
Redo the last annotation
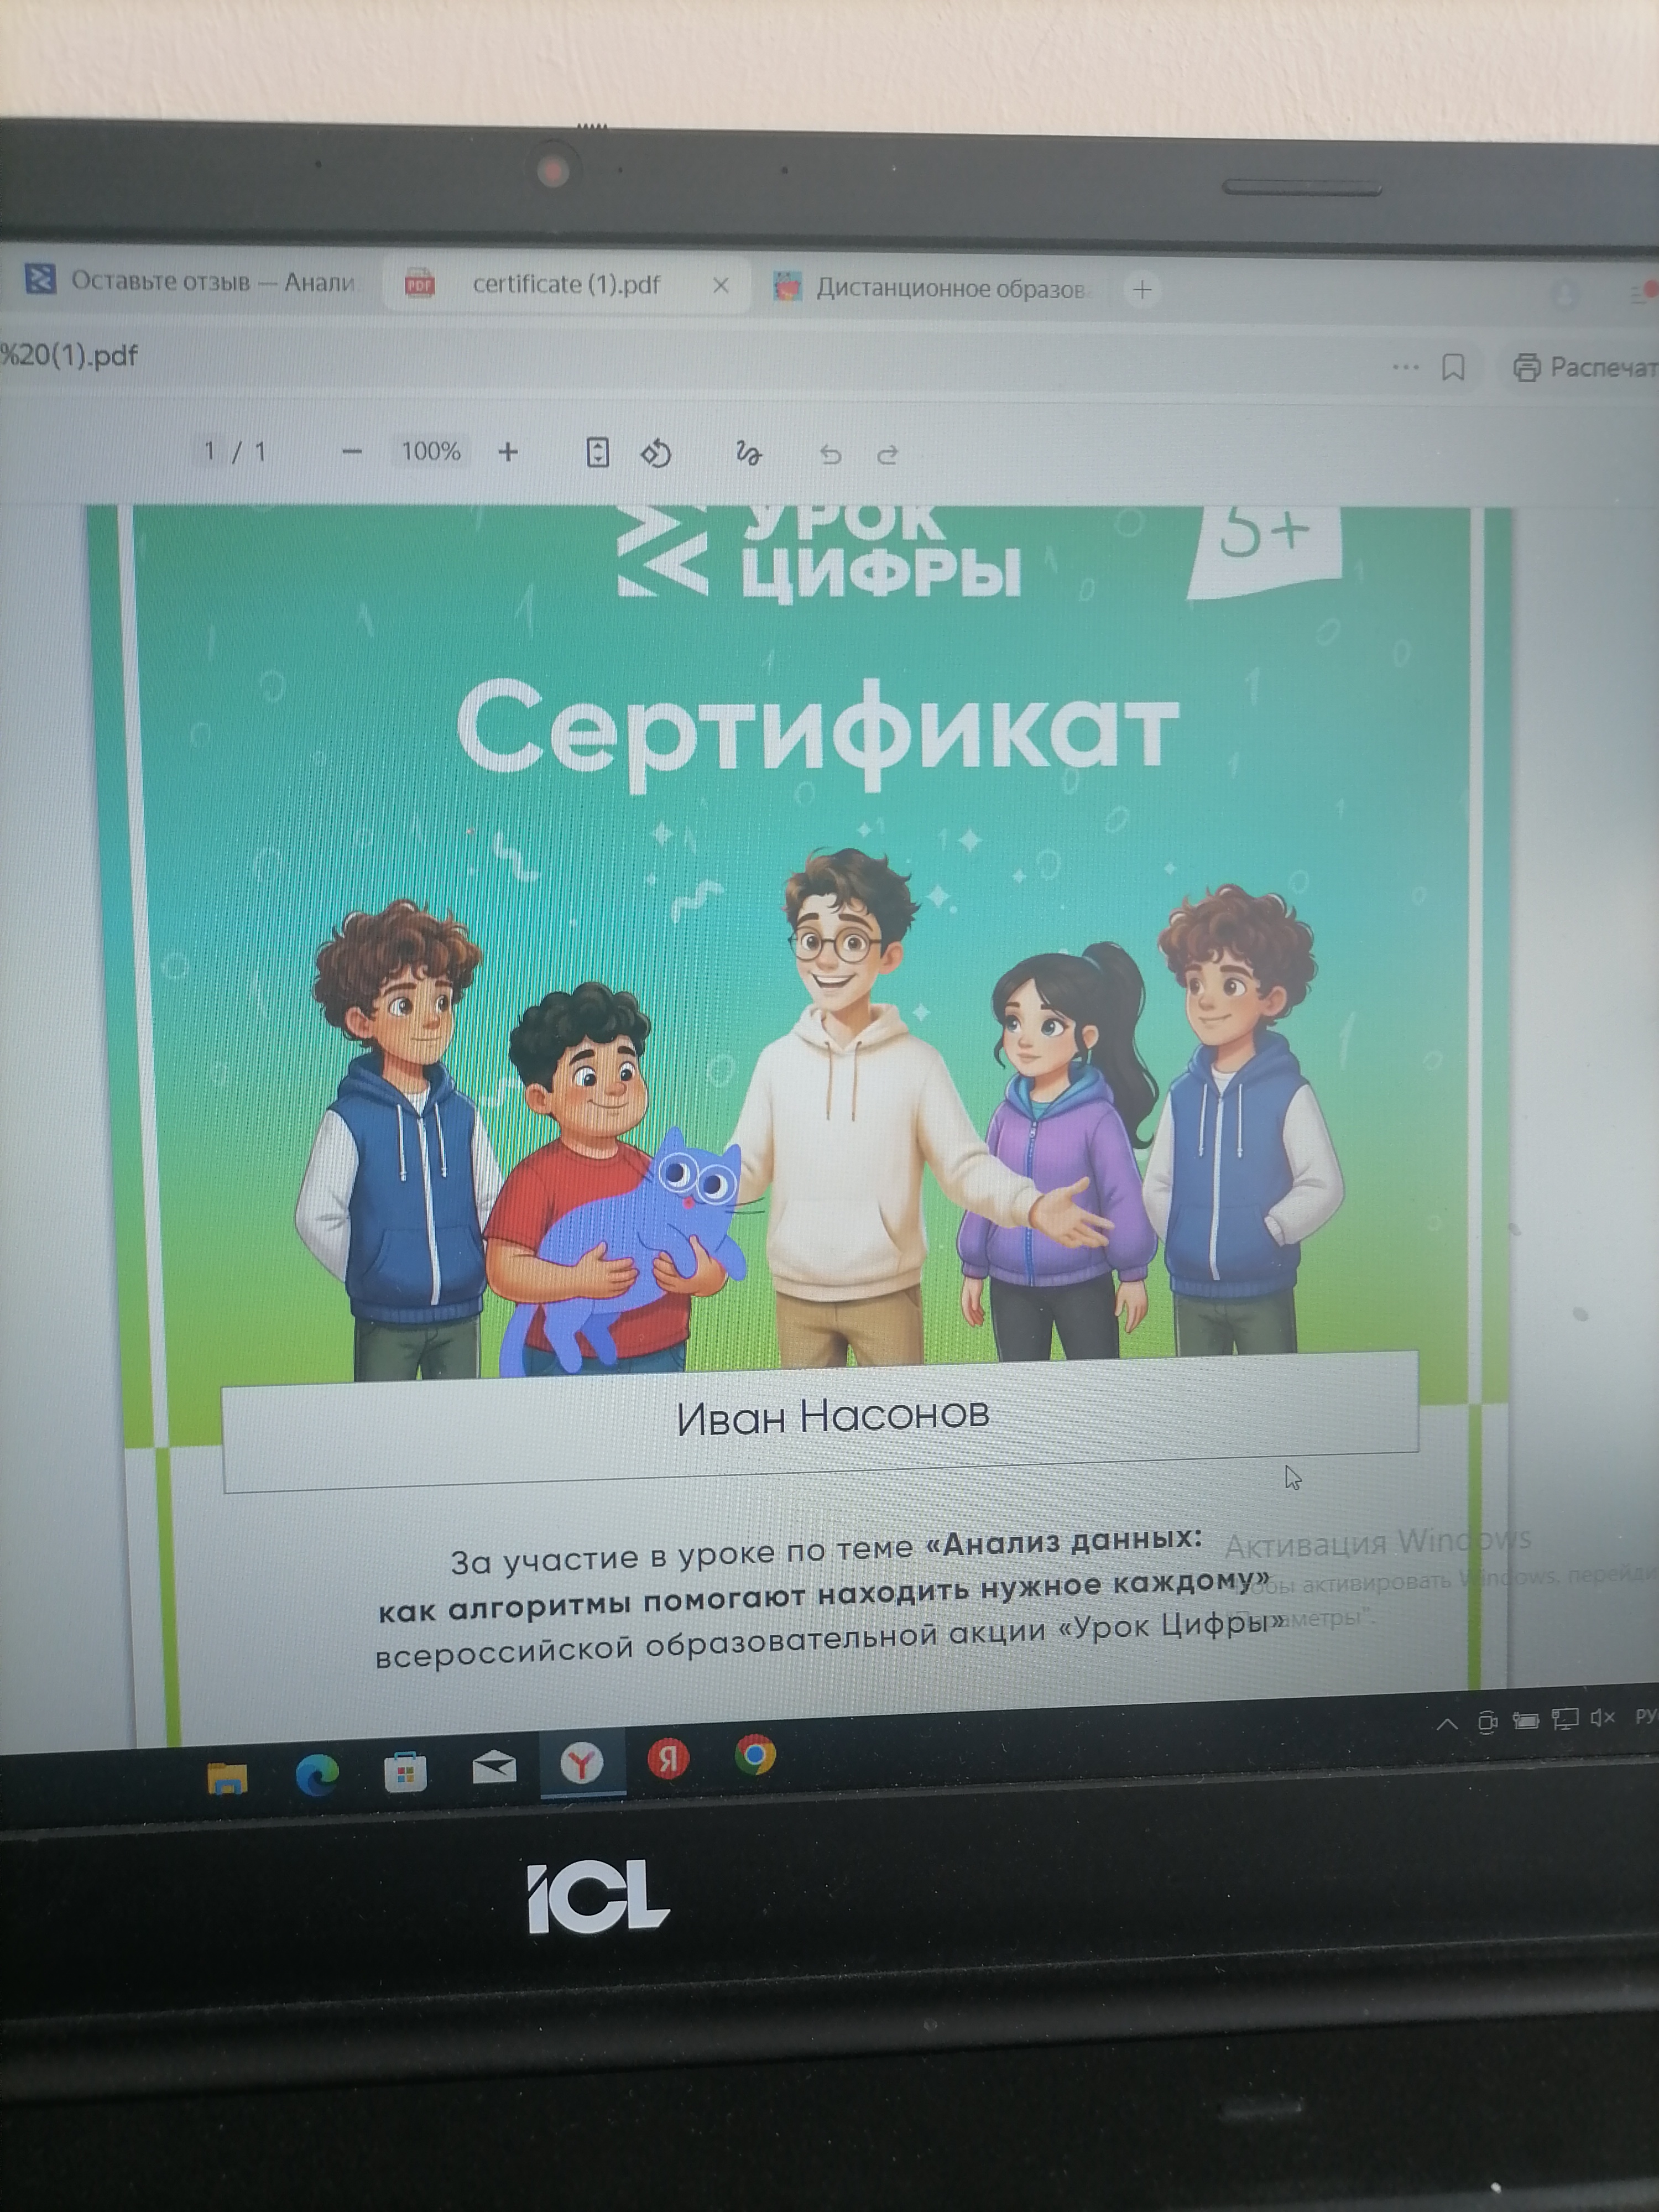point(887,455)
